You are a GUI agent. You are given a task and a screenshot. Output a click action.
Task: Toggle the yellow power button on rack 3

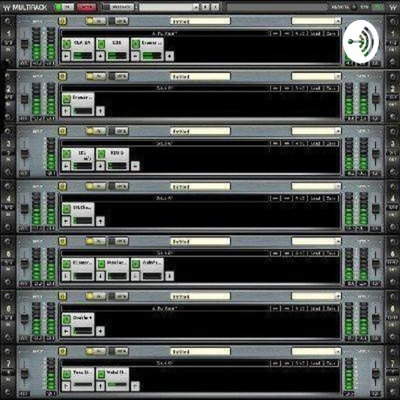(62, 131)
